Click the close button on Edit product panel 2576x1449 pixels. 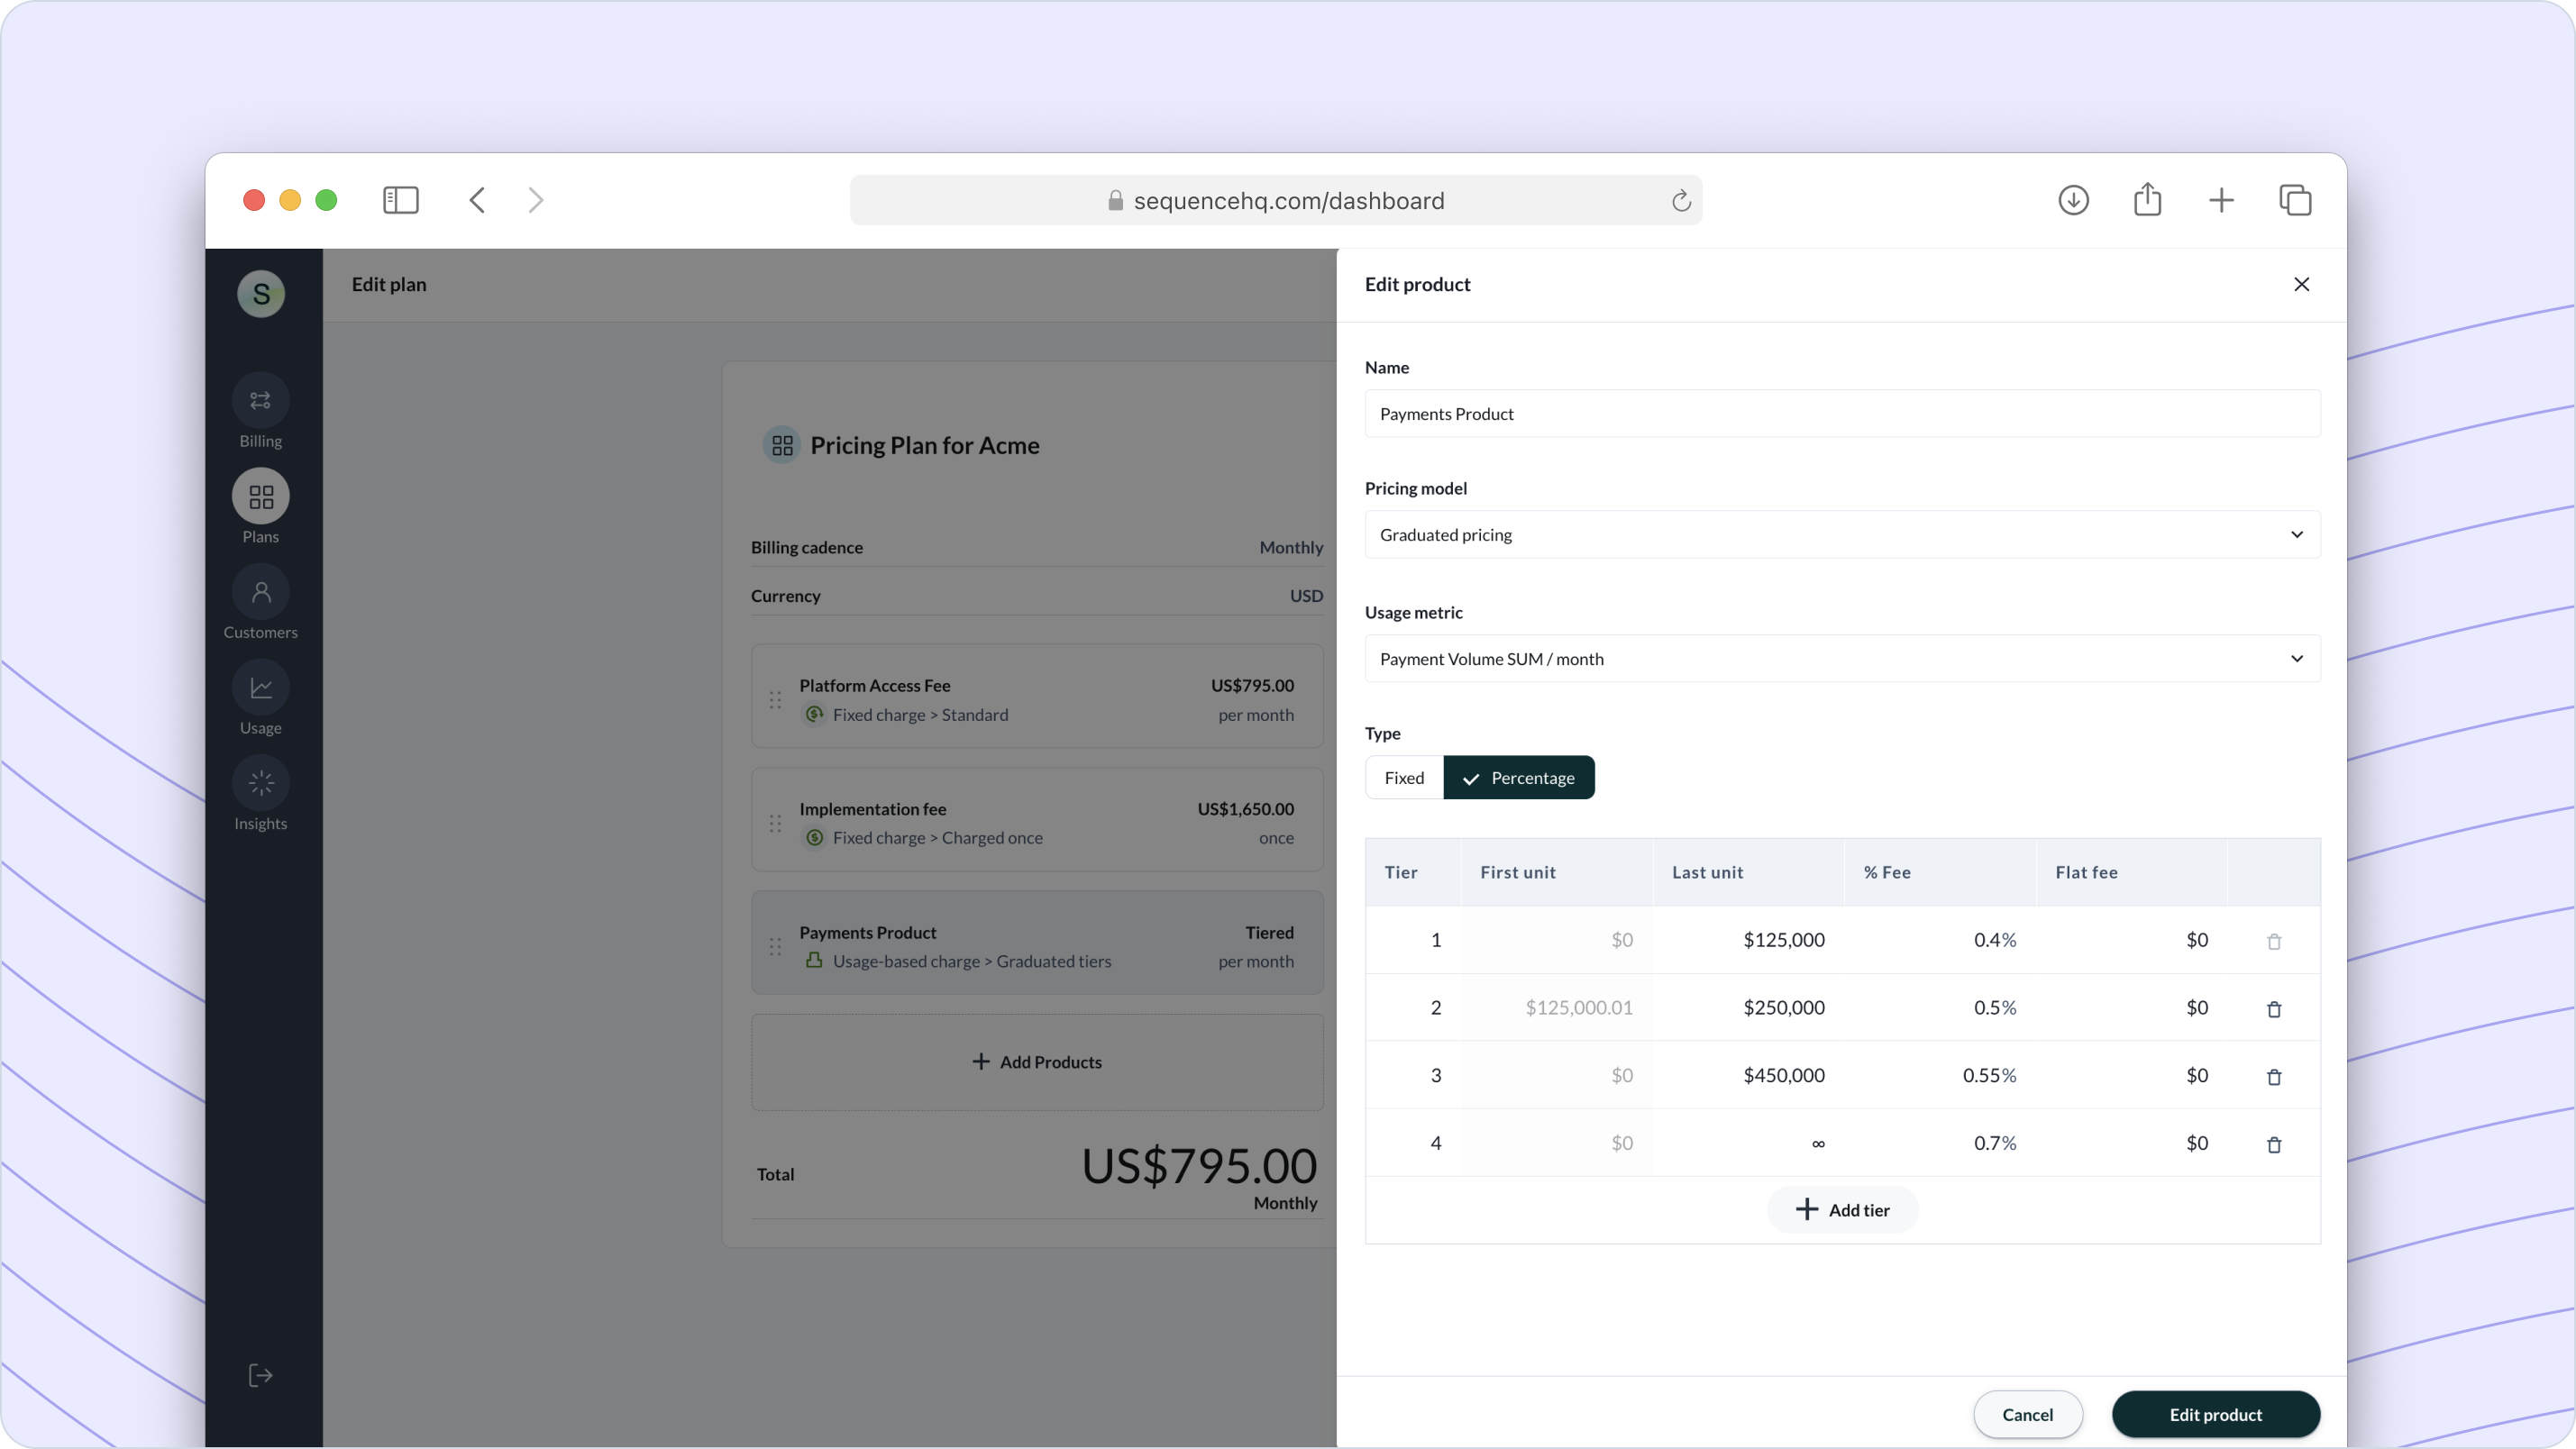point(2302,283)
